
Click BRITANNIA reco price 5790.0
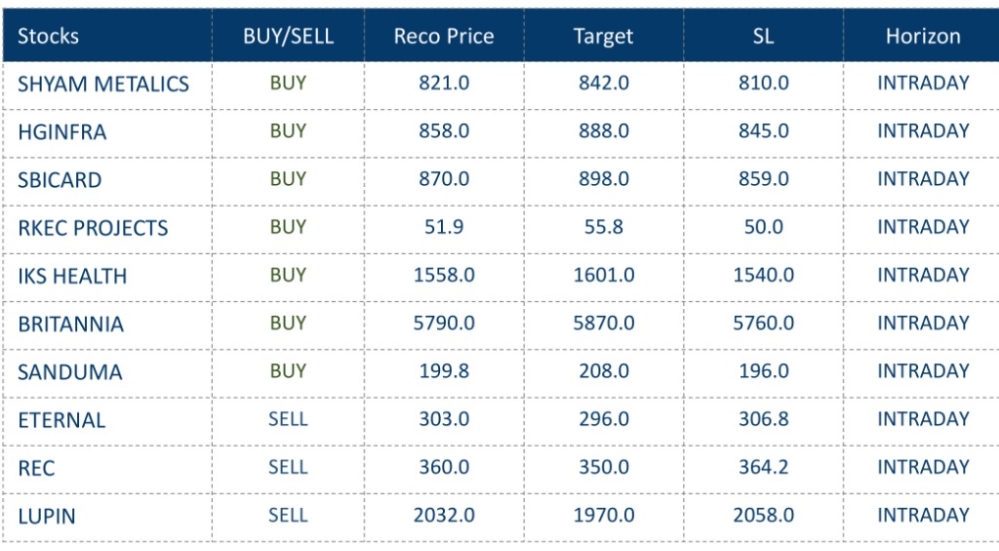tap(444, 323)
